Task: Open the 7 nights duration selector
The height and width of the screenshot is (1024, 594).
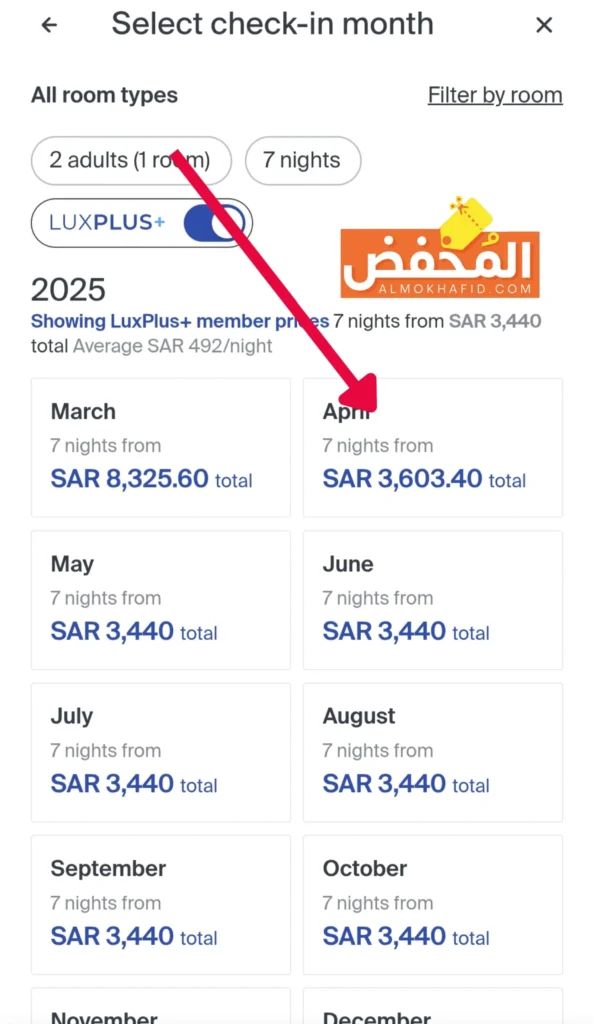Action: pyautogui.click(x=303, y=160)
